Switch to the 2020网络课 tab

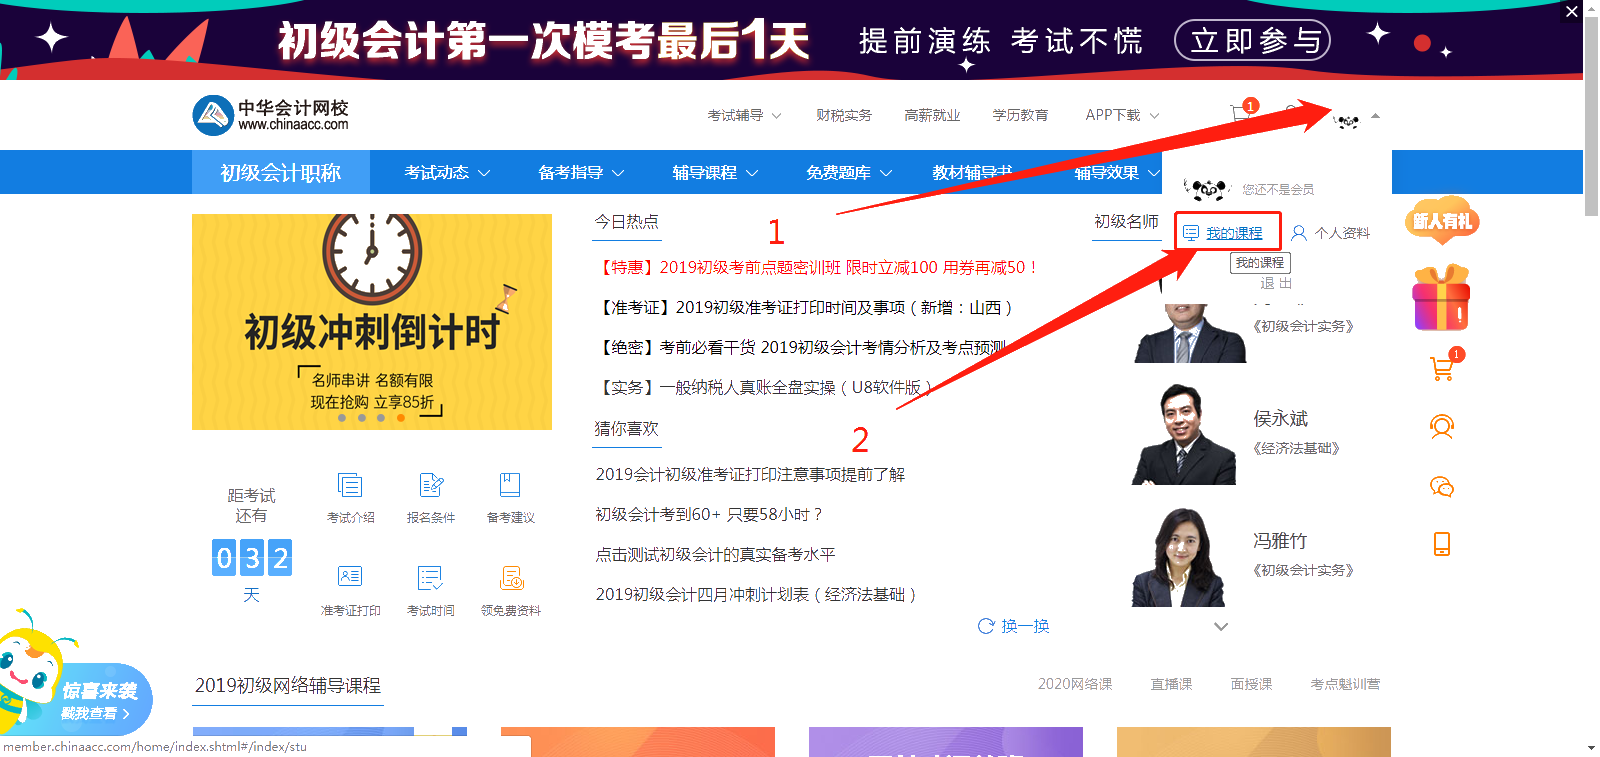point(1075,684)
